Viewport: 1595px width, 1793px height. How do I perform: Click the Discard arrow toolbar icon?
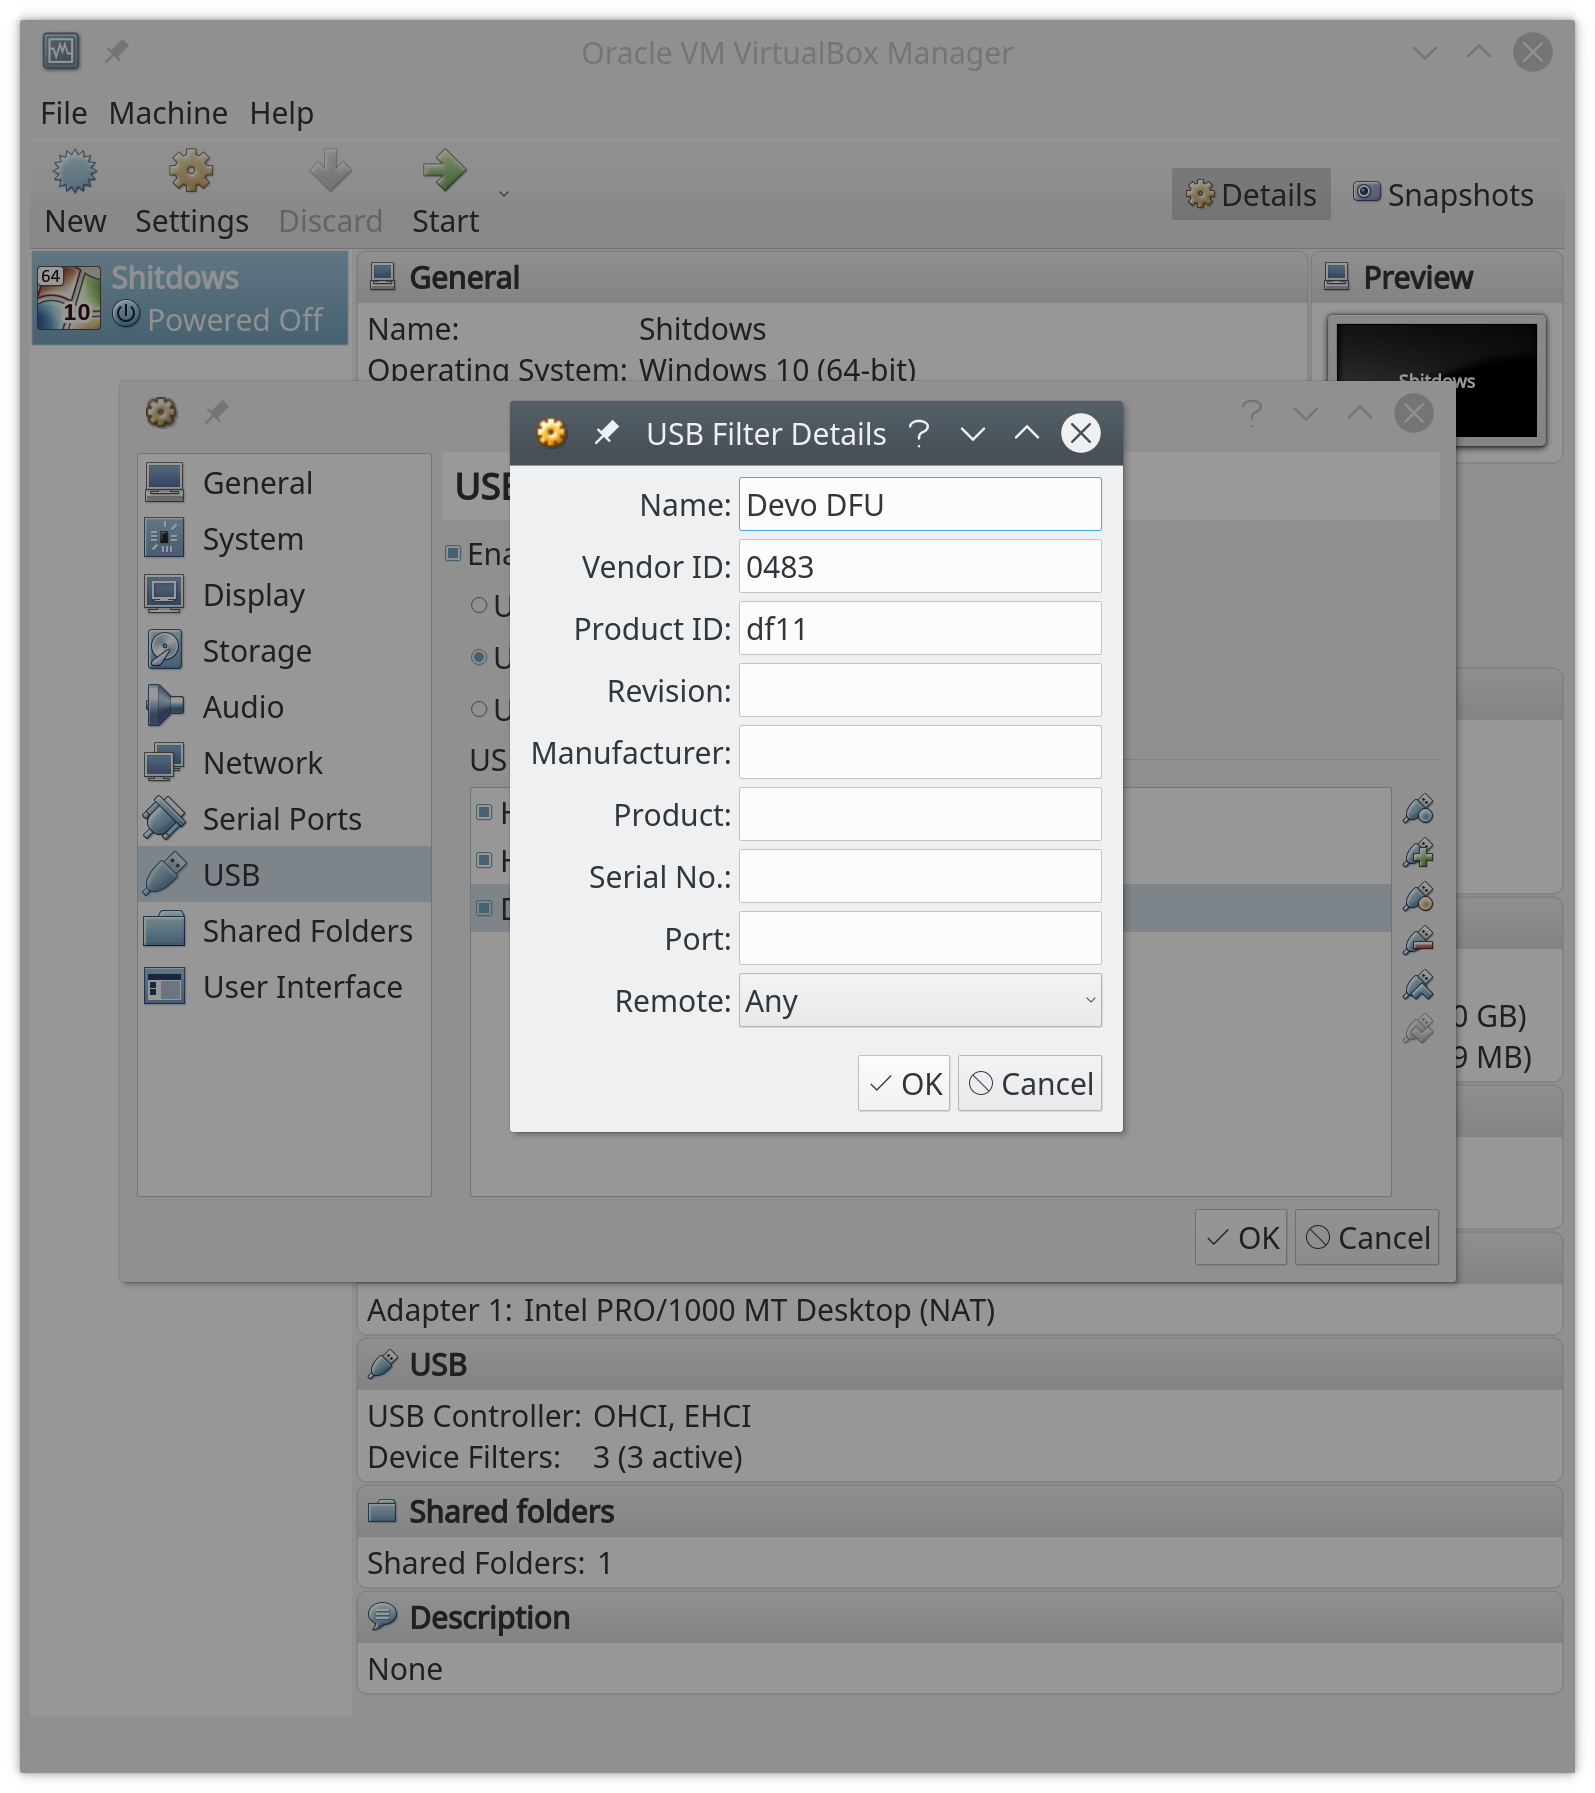[330, 172]
